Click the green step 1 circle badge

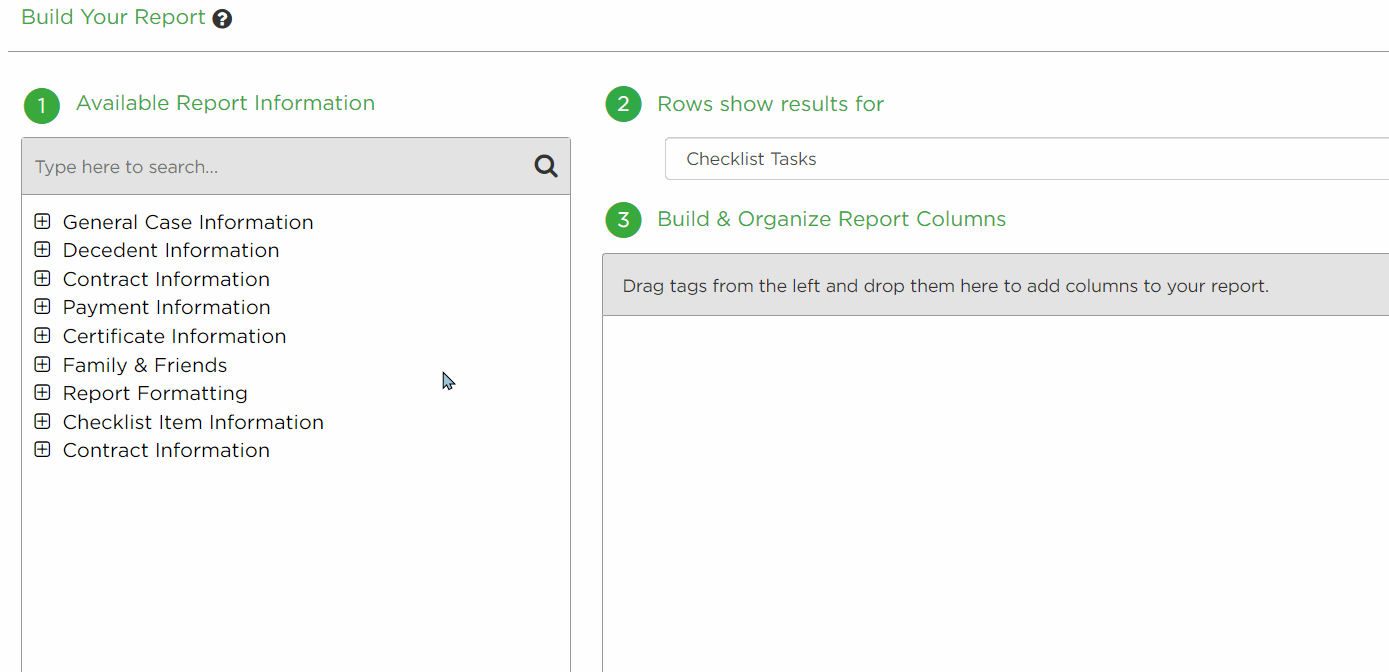click(x=41, y=105)
